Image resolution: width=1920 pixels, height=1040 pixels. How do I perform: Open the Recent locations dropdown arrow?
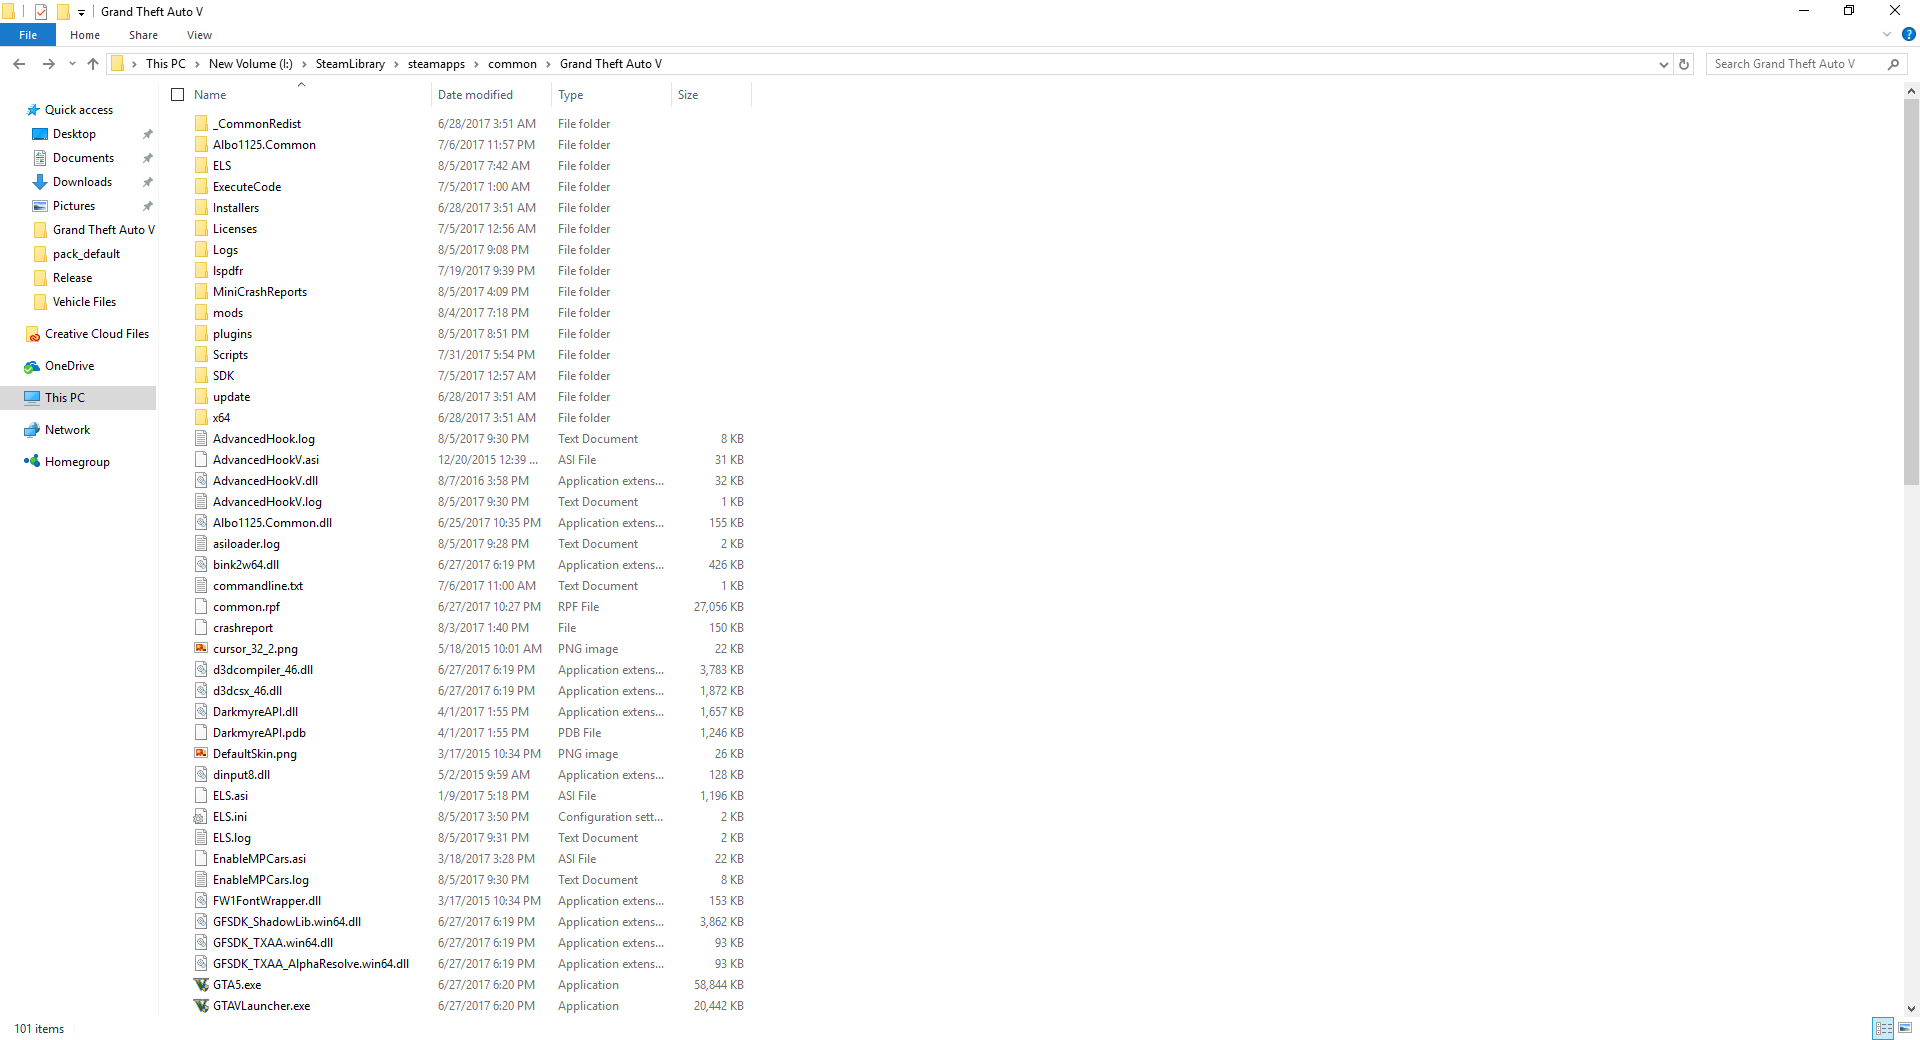click(72, 64)
